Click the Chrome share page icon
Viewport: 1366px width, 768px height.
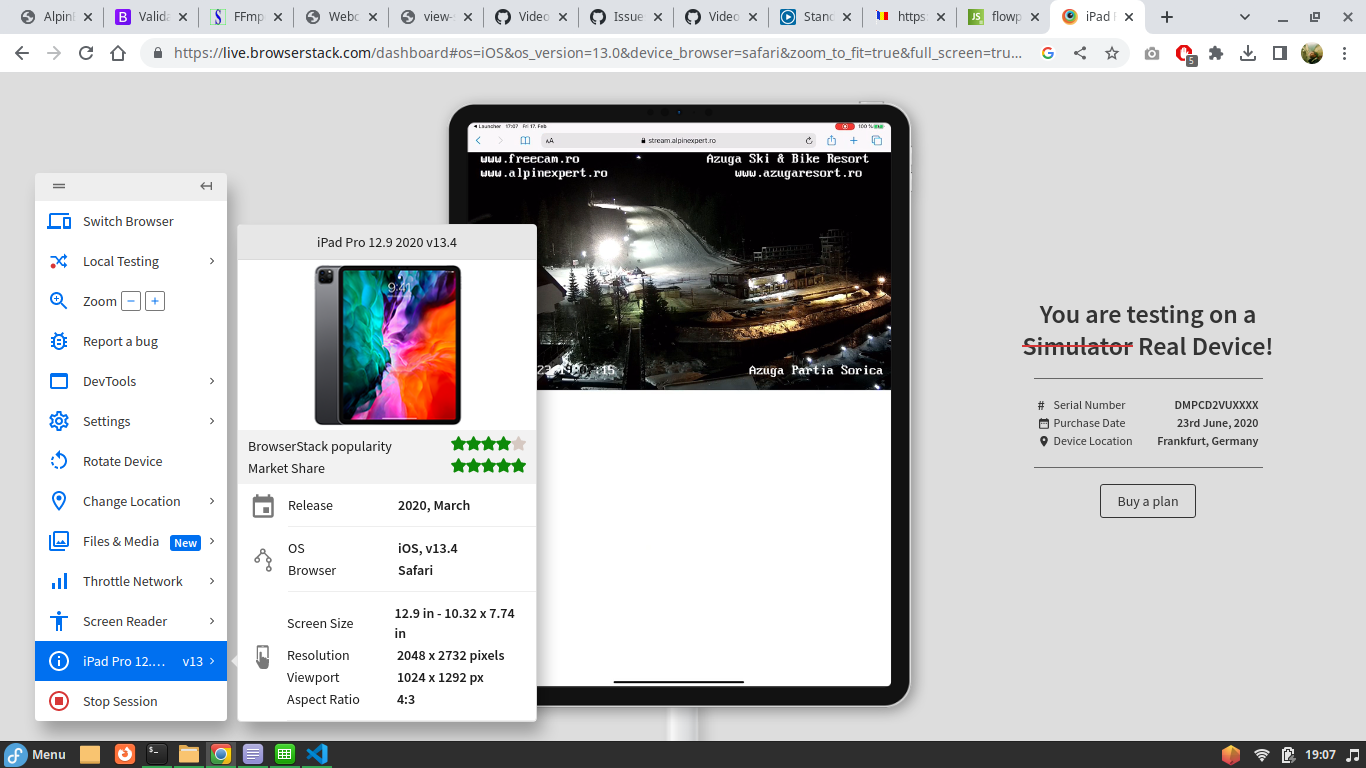pos(1080,54)
